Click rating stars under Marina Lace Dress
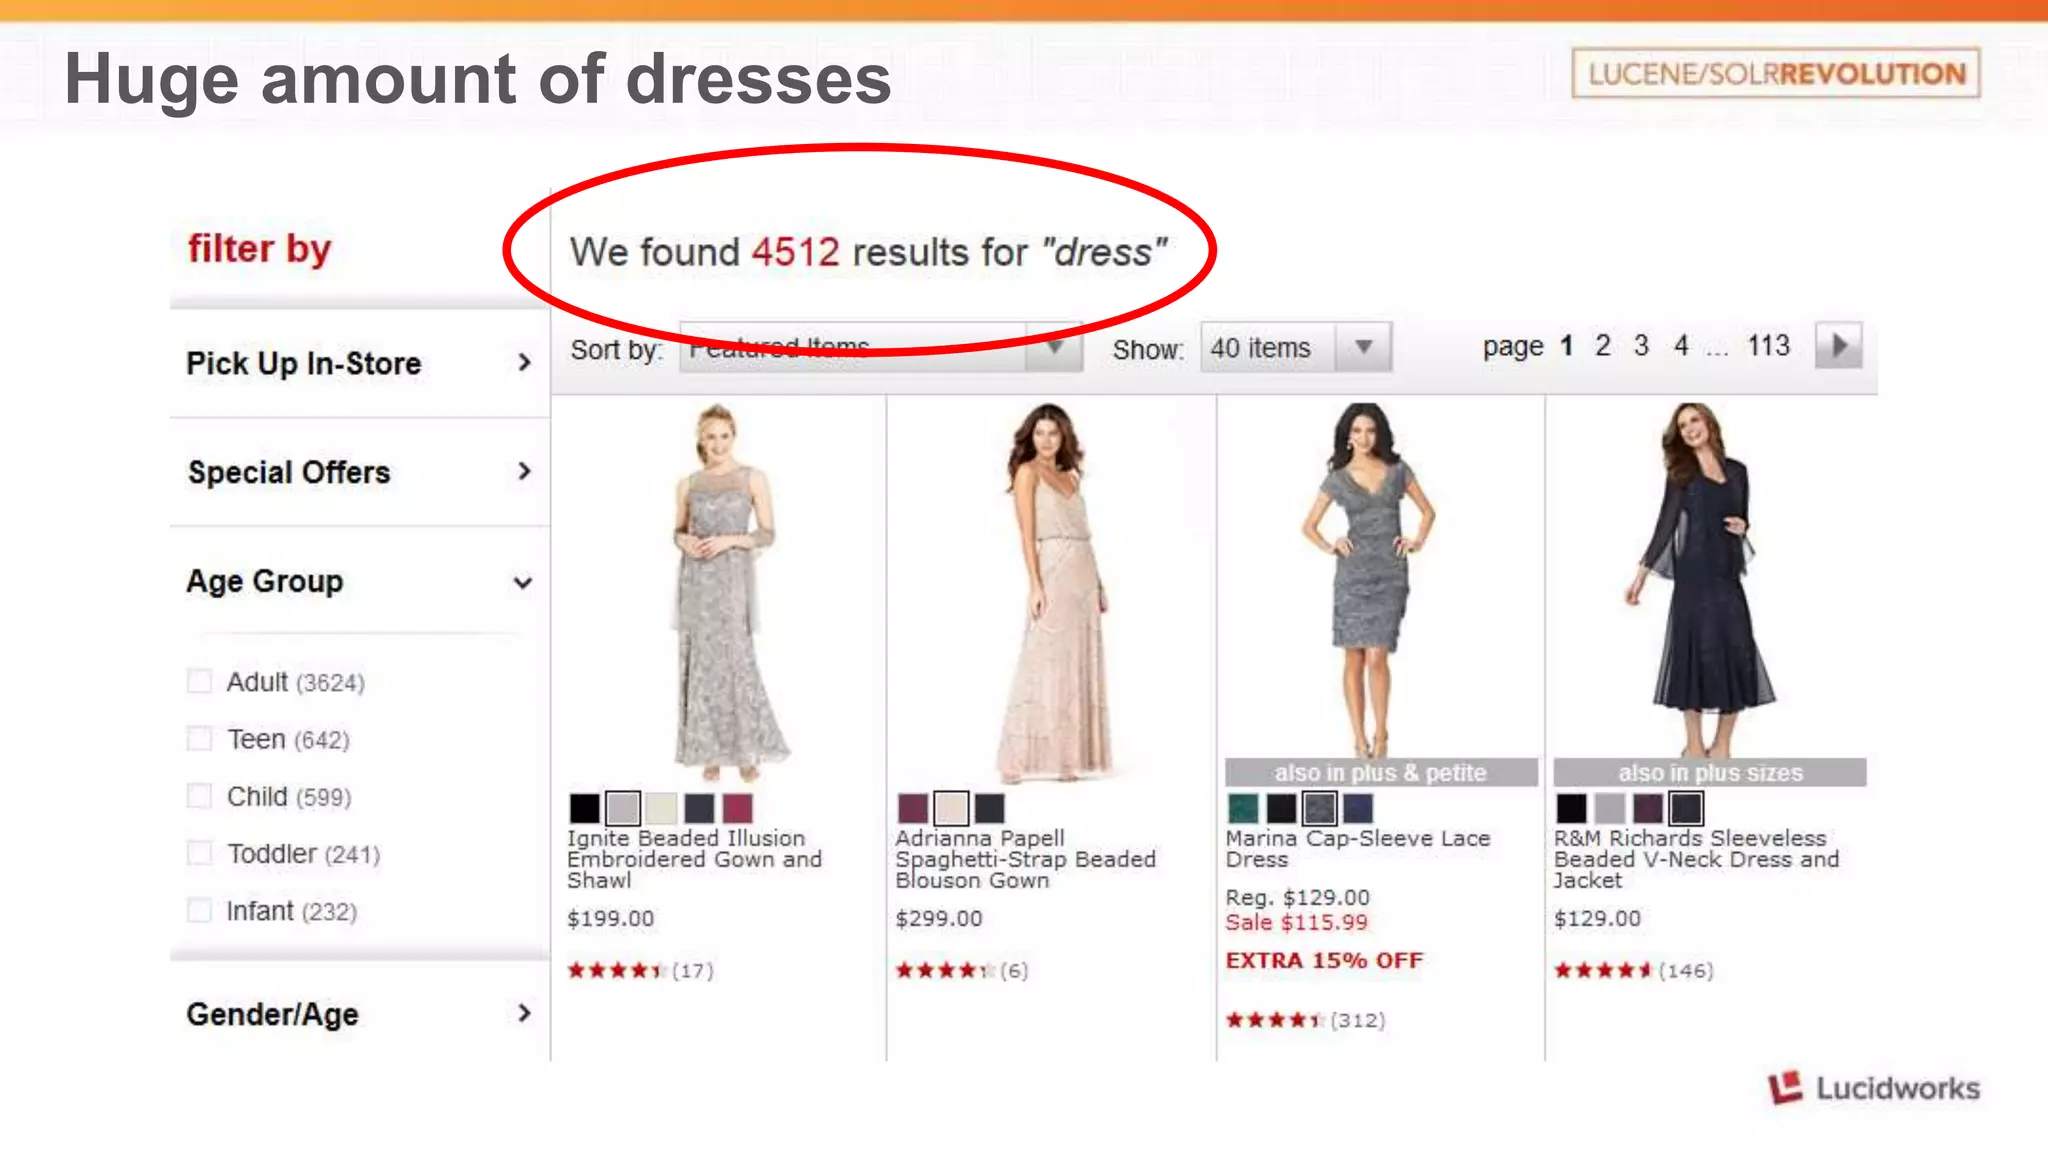The height and width of the screenshot is (1152, 2048). (1275, 1020)
